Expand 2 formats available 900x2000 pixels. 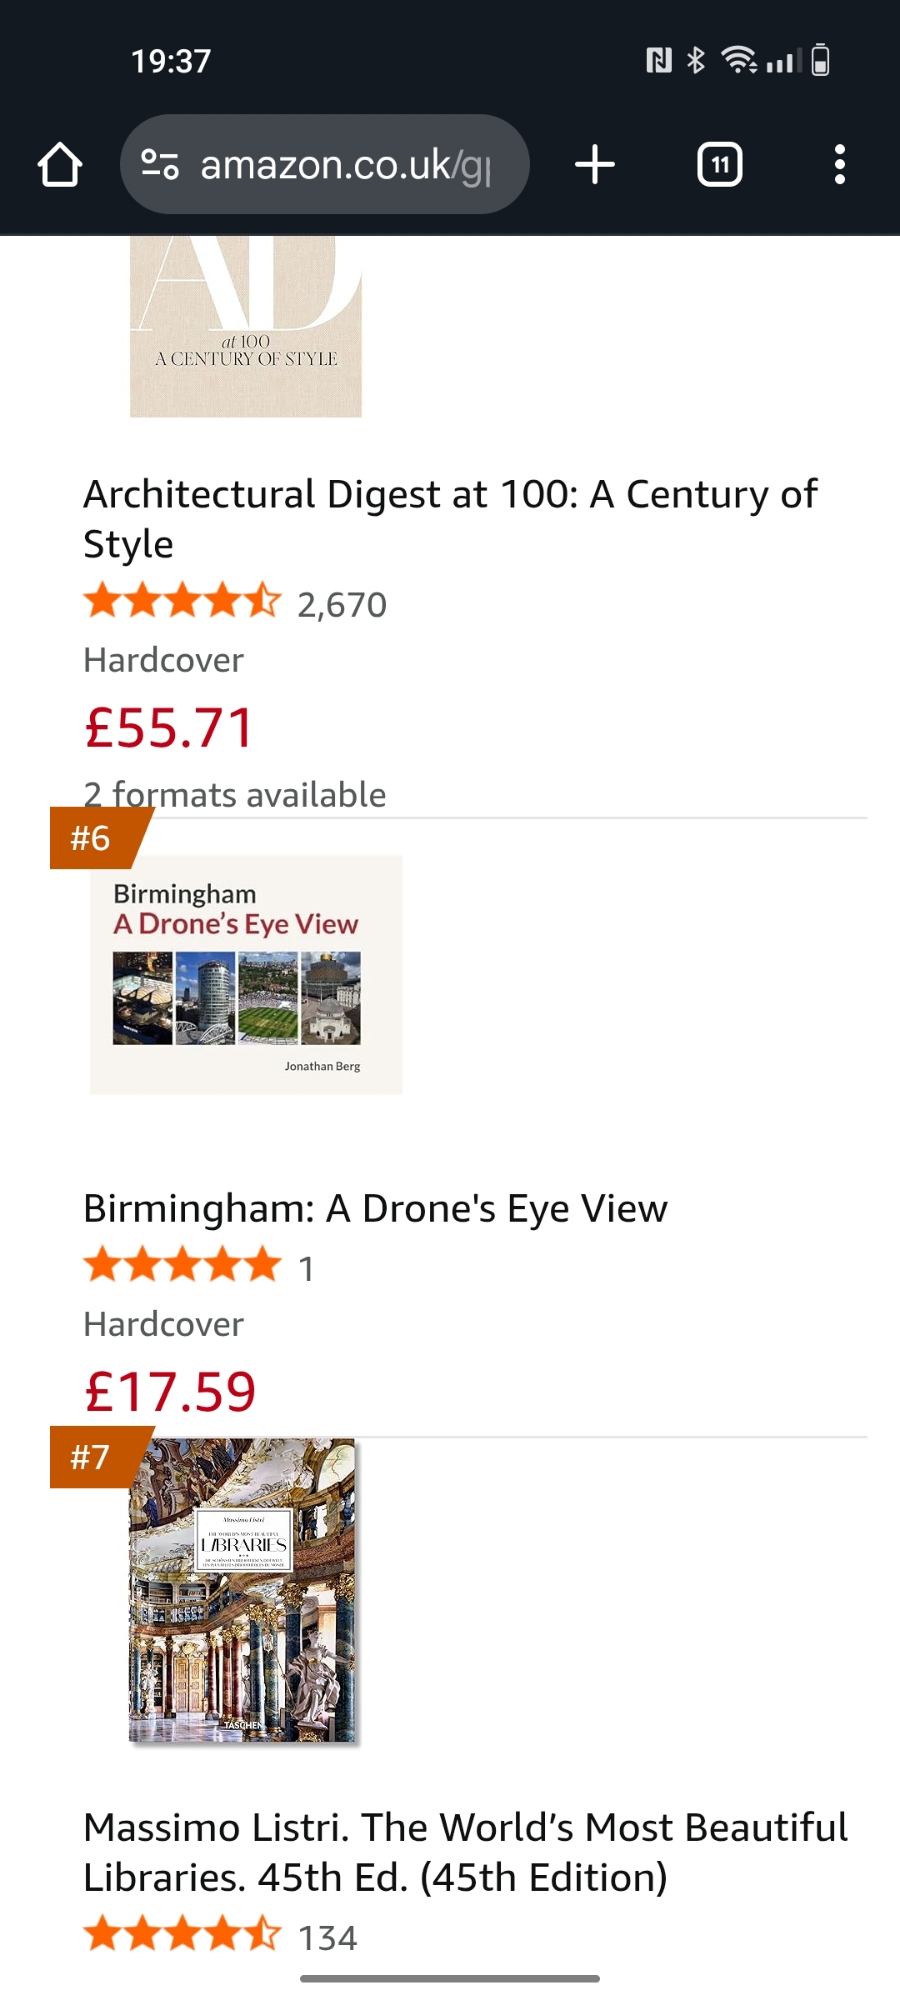pos(235,795)
